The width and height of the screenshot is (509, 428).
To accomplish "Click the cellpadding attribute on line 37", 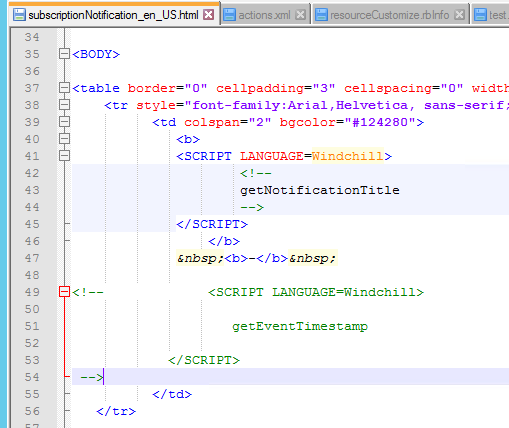I will click(x=260, y=88).
